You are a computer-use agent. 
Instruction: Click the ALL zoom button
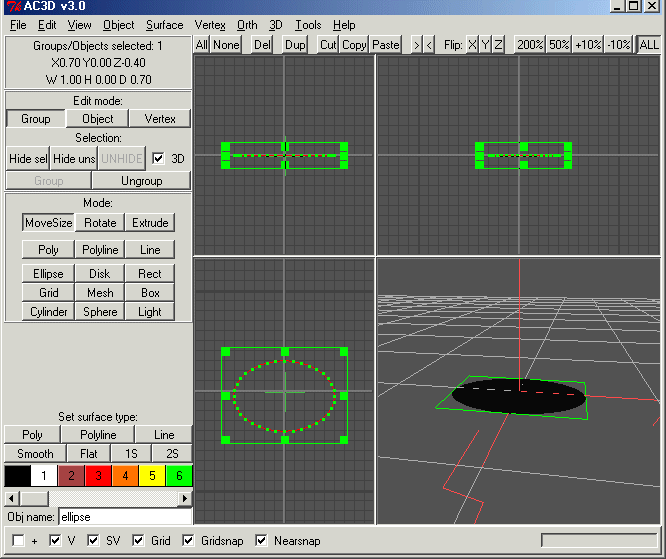649,45
